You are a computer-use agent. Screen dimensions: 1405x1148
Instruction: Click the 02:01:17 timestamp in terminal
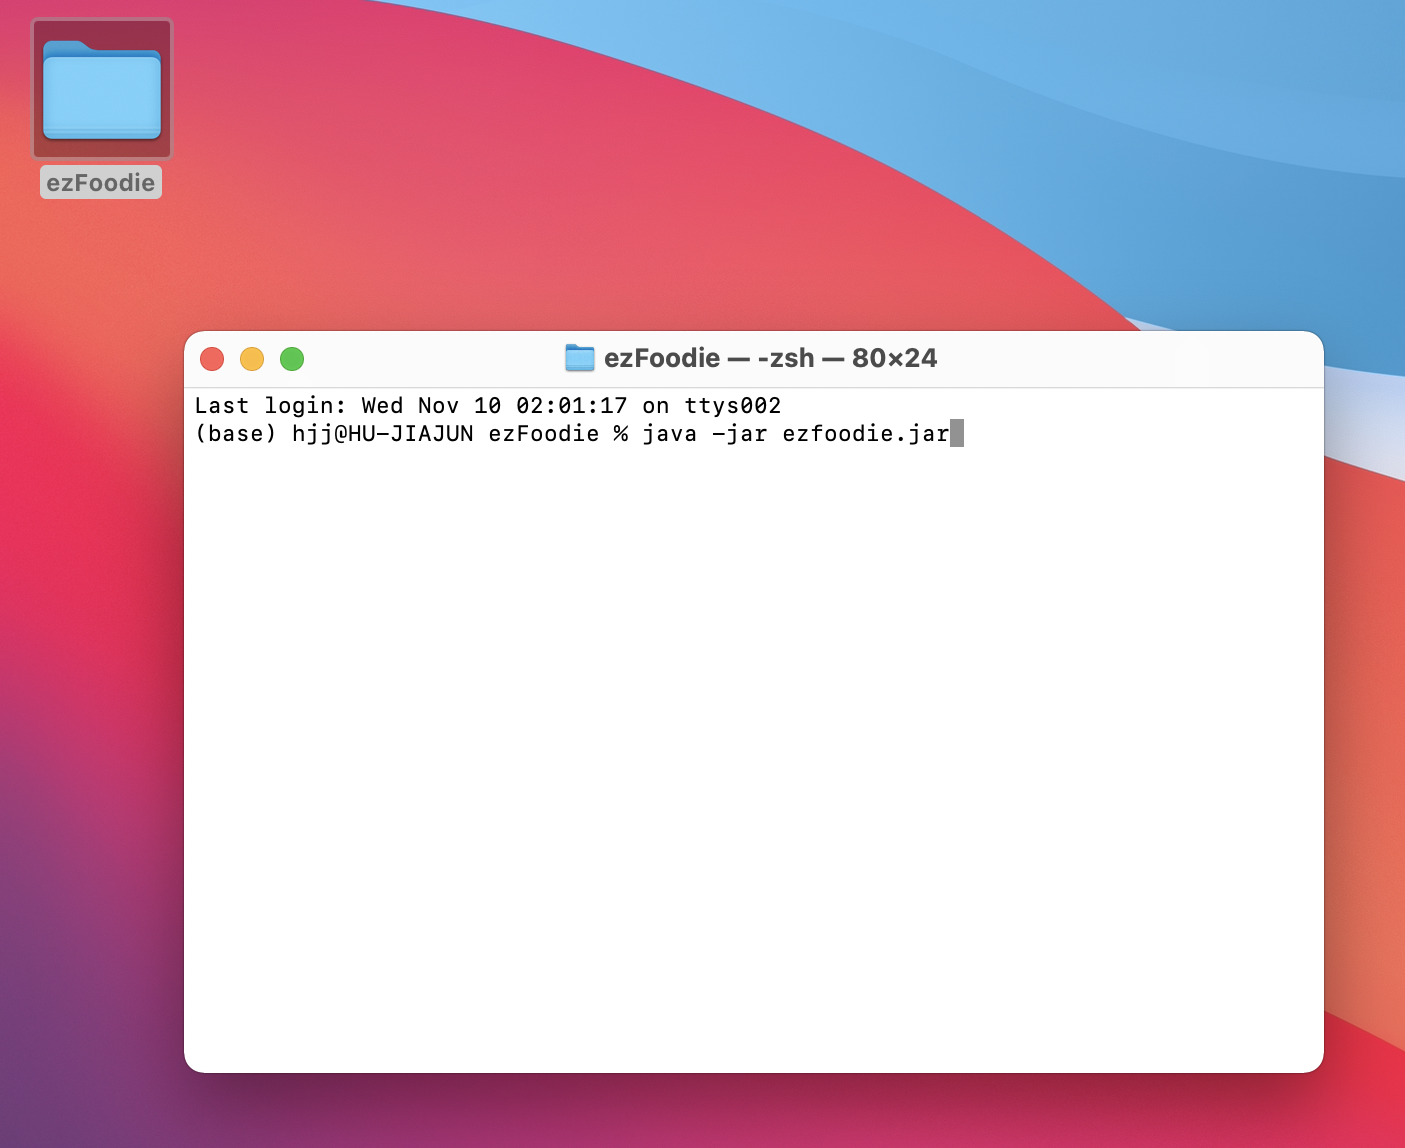pyautogui.click(x=571, y=406)
